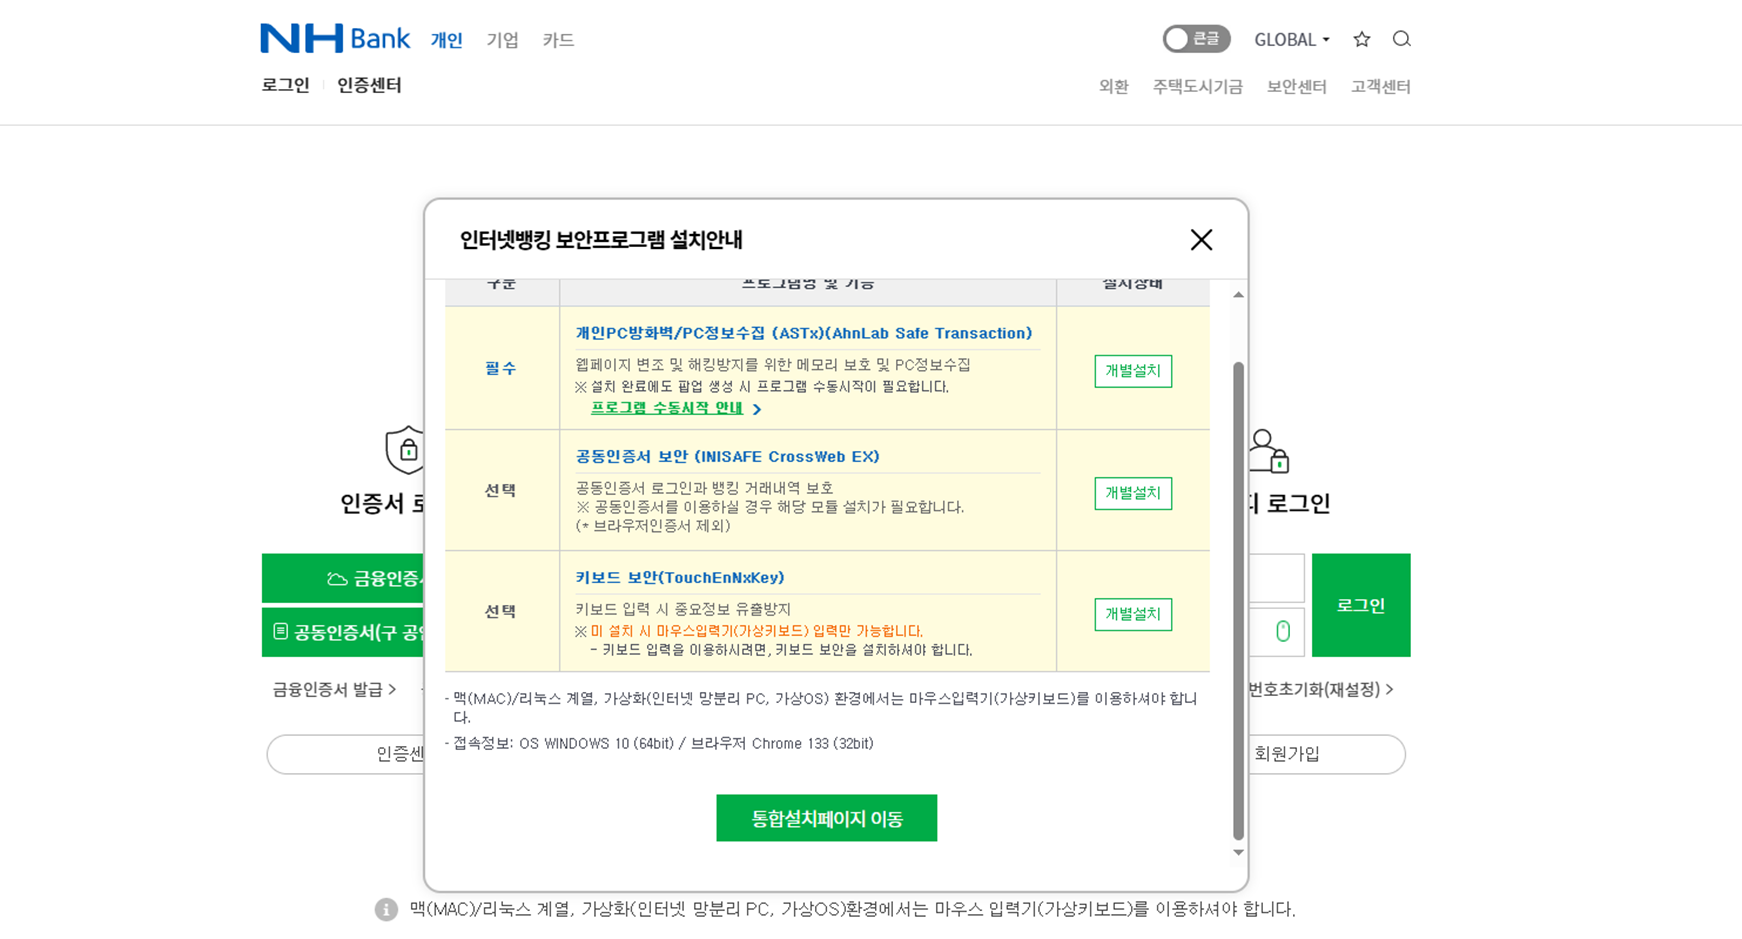The image size is (1742, 939).
Task: Click the dialog vertical scrollbar thumb
Action: 1238,600
